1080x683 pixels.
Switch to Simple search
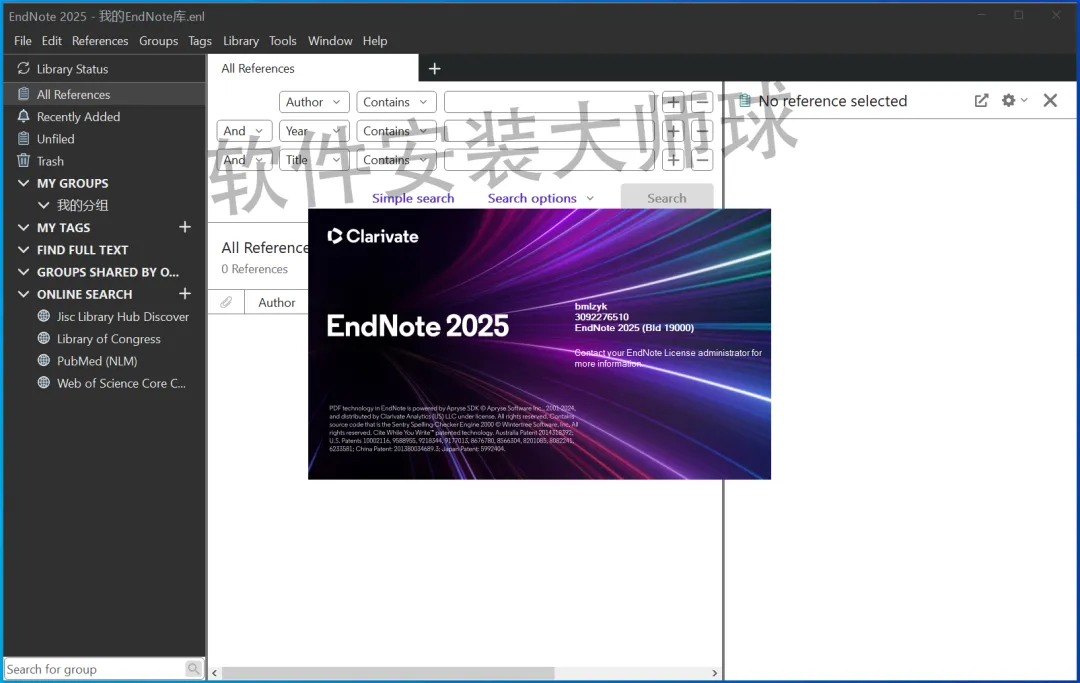coord(413,198)
